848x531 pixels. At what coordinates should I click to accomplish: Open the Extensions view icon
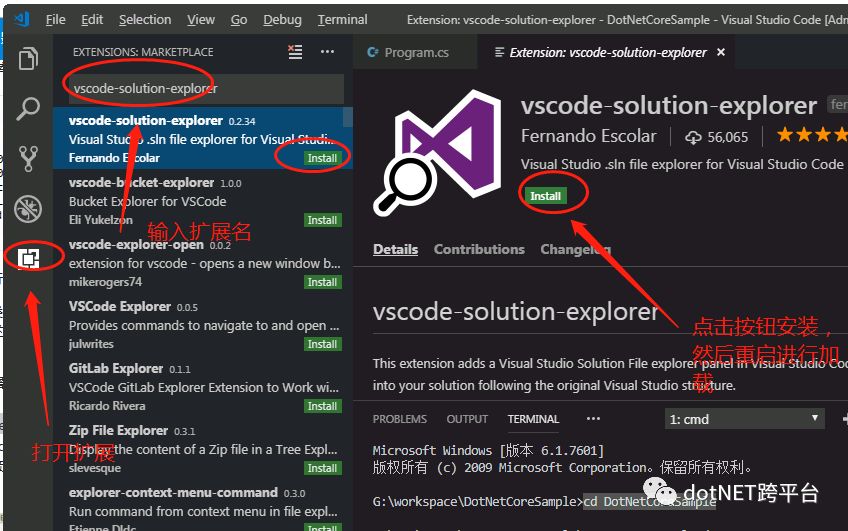pyautogui.click(x=28, y=258)
